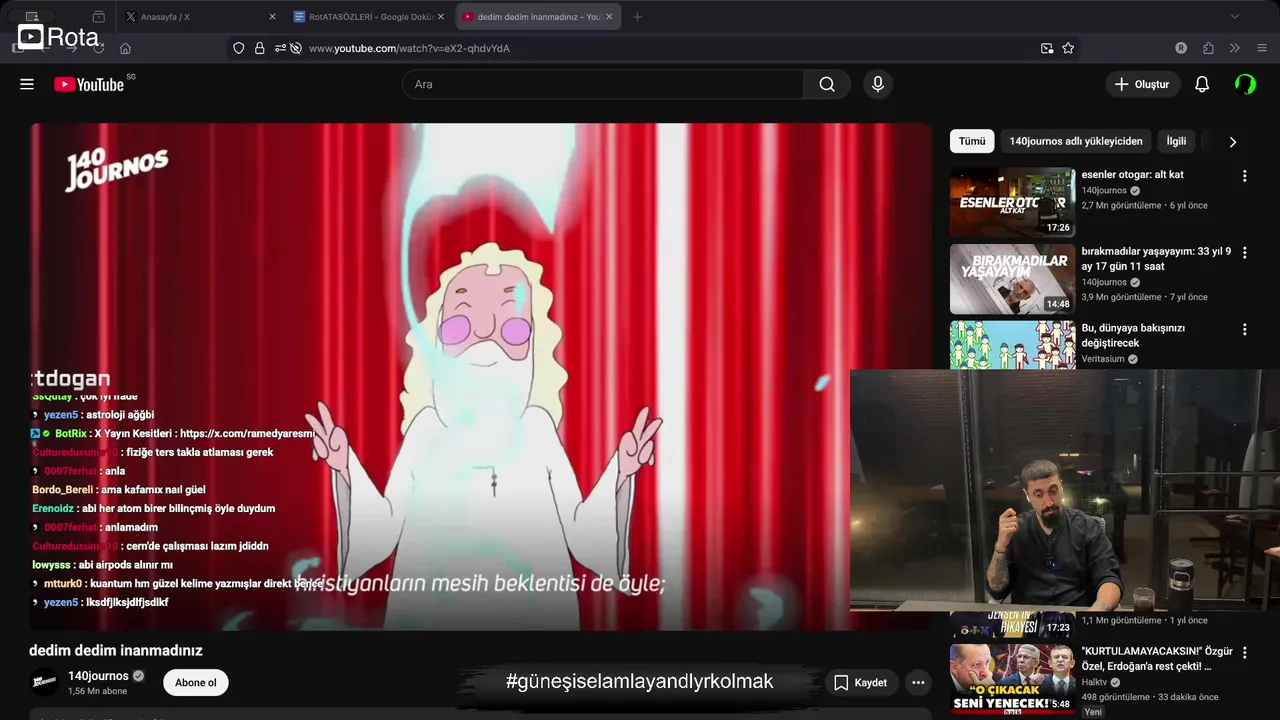Viewport: 1280px width, 720px height.
Task: Select the İlgili filter chip
Action: pos(1176,141)
